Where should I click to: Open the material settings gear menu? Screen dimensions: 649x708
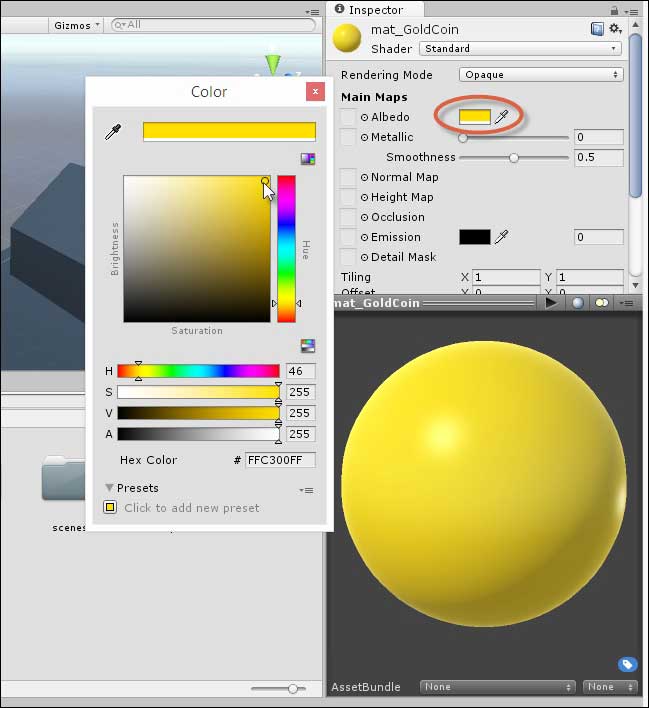615,29
